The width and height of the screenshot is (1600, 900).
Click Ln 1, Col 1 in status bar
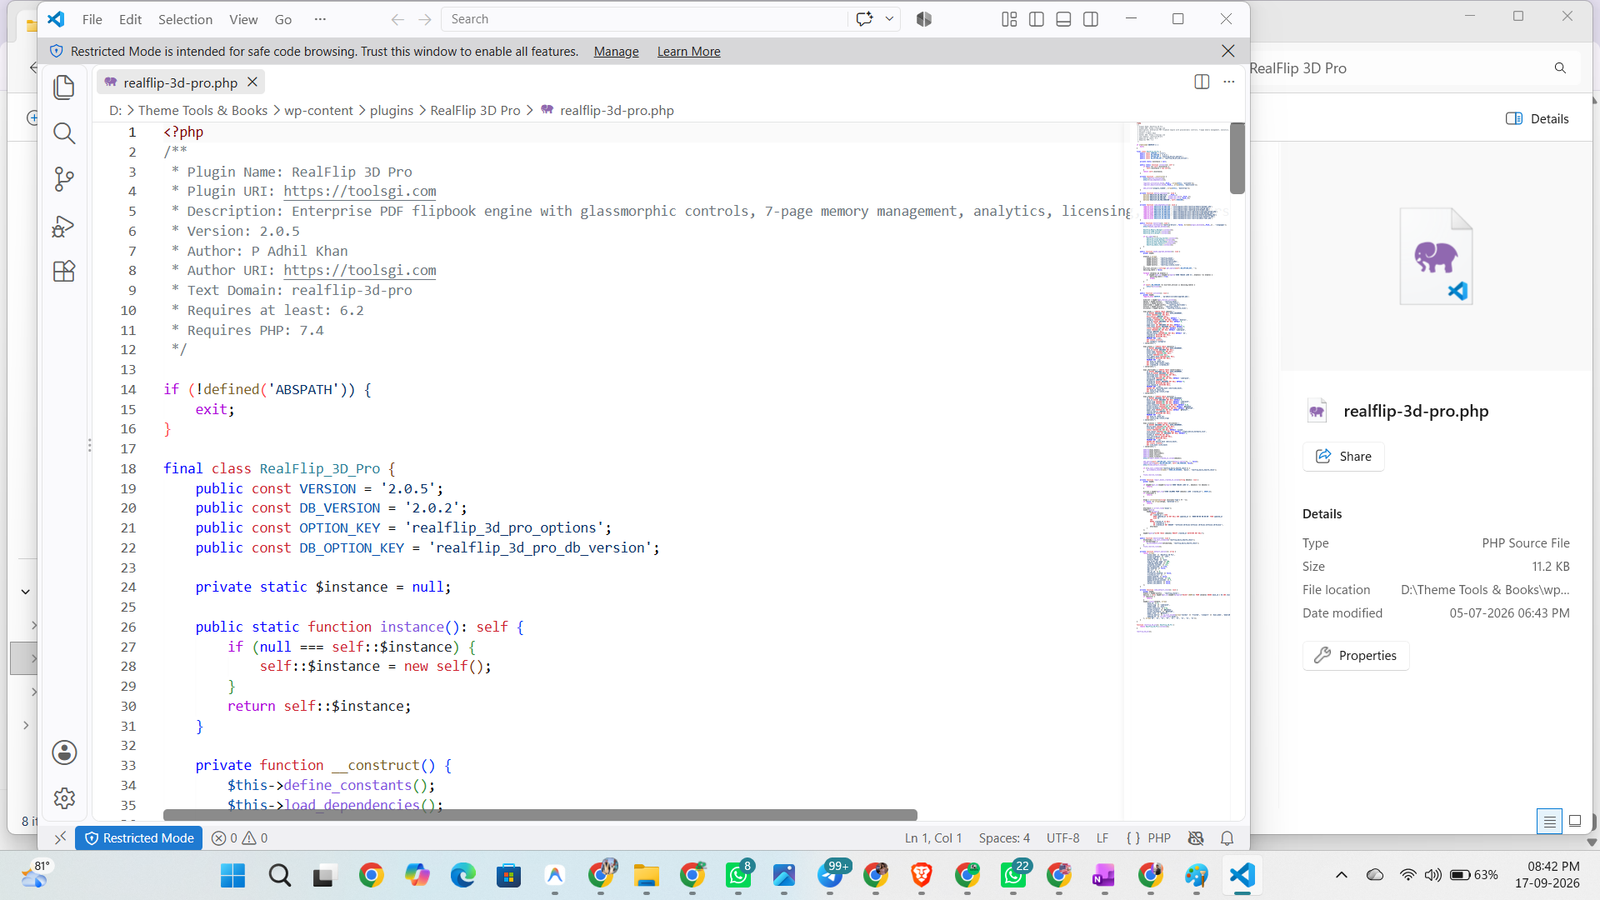(933, 838)
